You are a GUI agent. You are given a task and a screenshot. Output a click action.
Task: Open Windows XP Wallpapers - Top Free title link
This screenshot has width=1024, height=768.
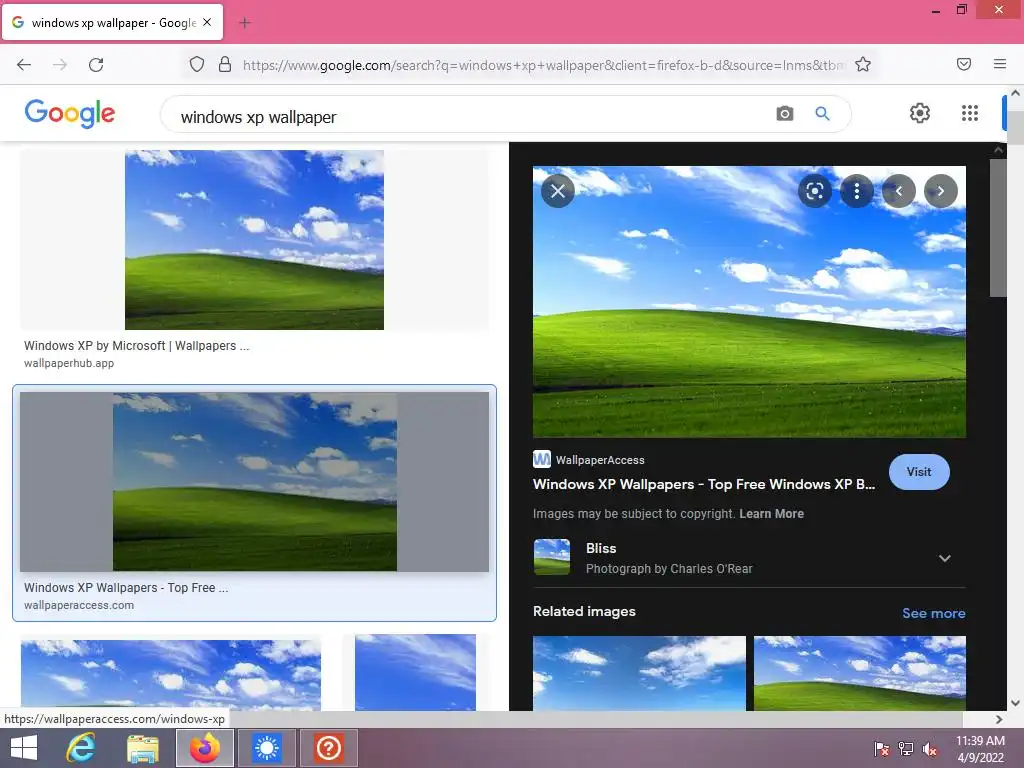click(x=704, y=485)
